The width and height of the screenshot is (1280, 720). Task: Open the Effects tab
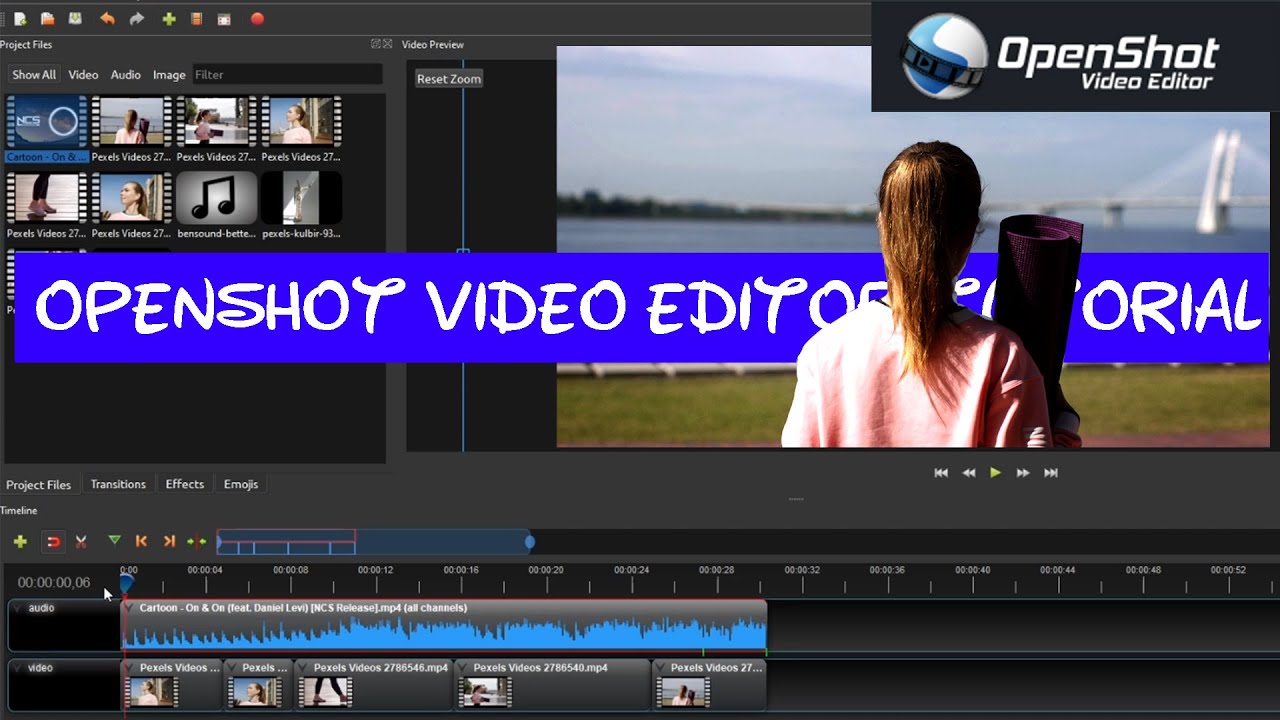click(x=184, y=484)
